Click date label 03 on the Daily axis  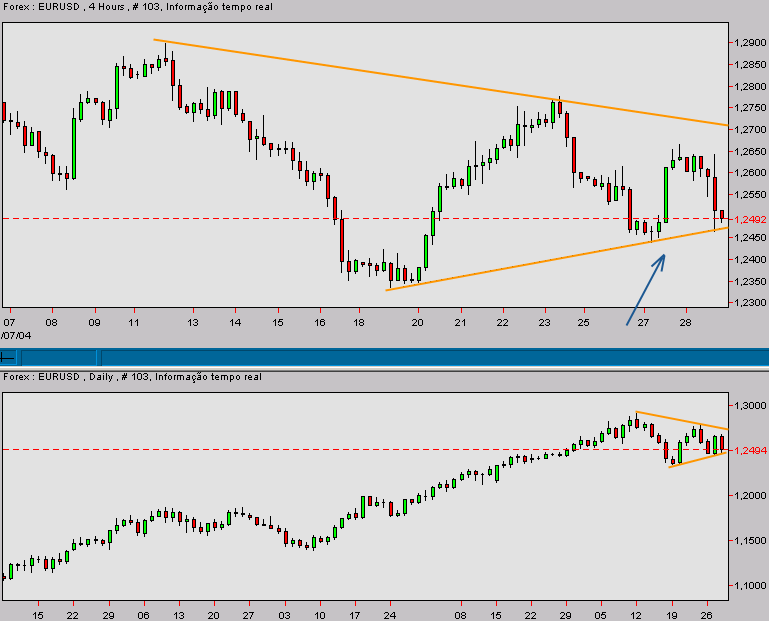pyautogui.click(x=284, y=615)
